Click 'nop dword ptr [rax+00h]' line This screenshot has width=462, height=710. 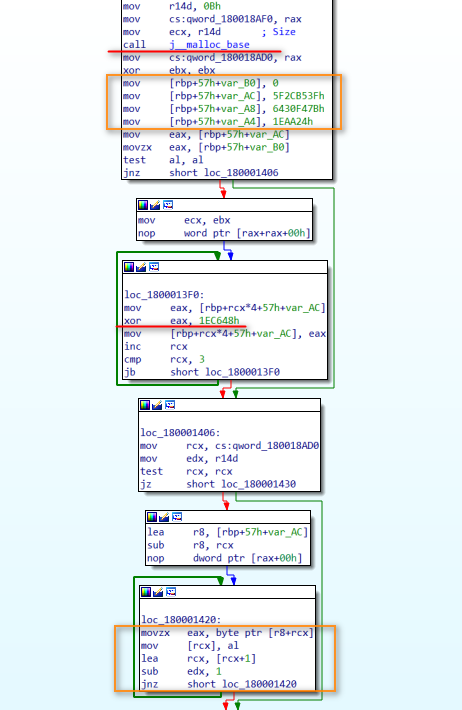pyautogui.click(x=225, y=558)
